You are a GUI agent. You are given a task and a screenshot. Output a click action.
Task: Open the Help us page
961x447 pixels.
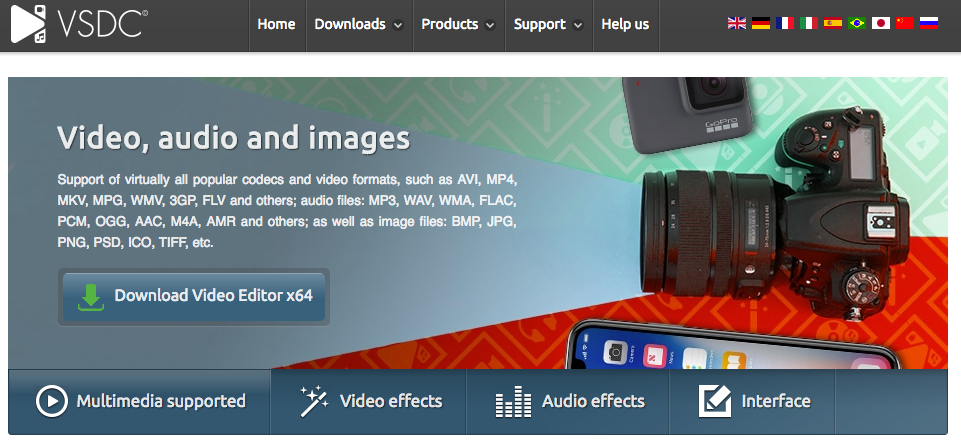pyautogui.click(x=625, y=25)
